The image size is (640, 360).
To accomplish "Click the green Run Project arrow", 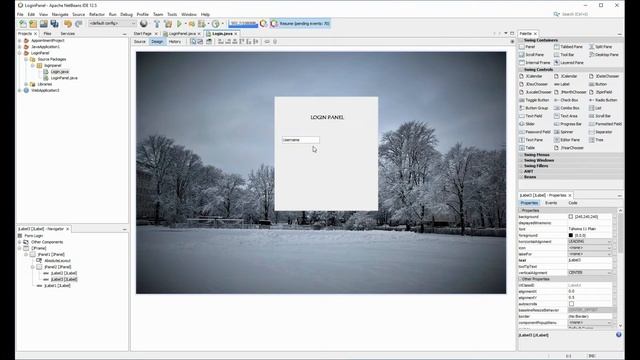I will tap(179, 24).
